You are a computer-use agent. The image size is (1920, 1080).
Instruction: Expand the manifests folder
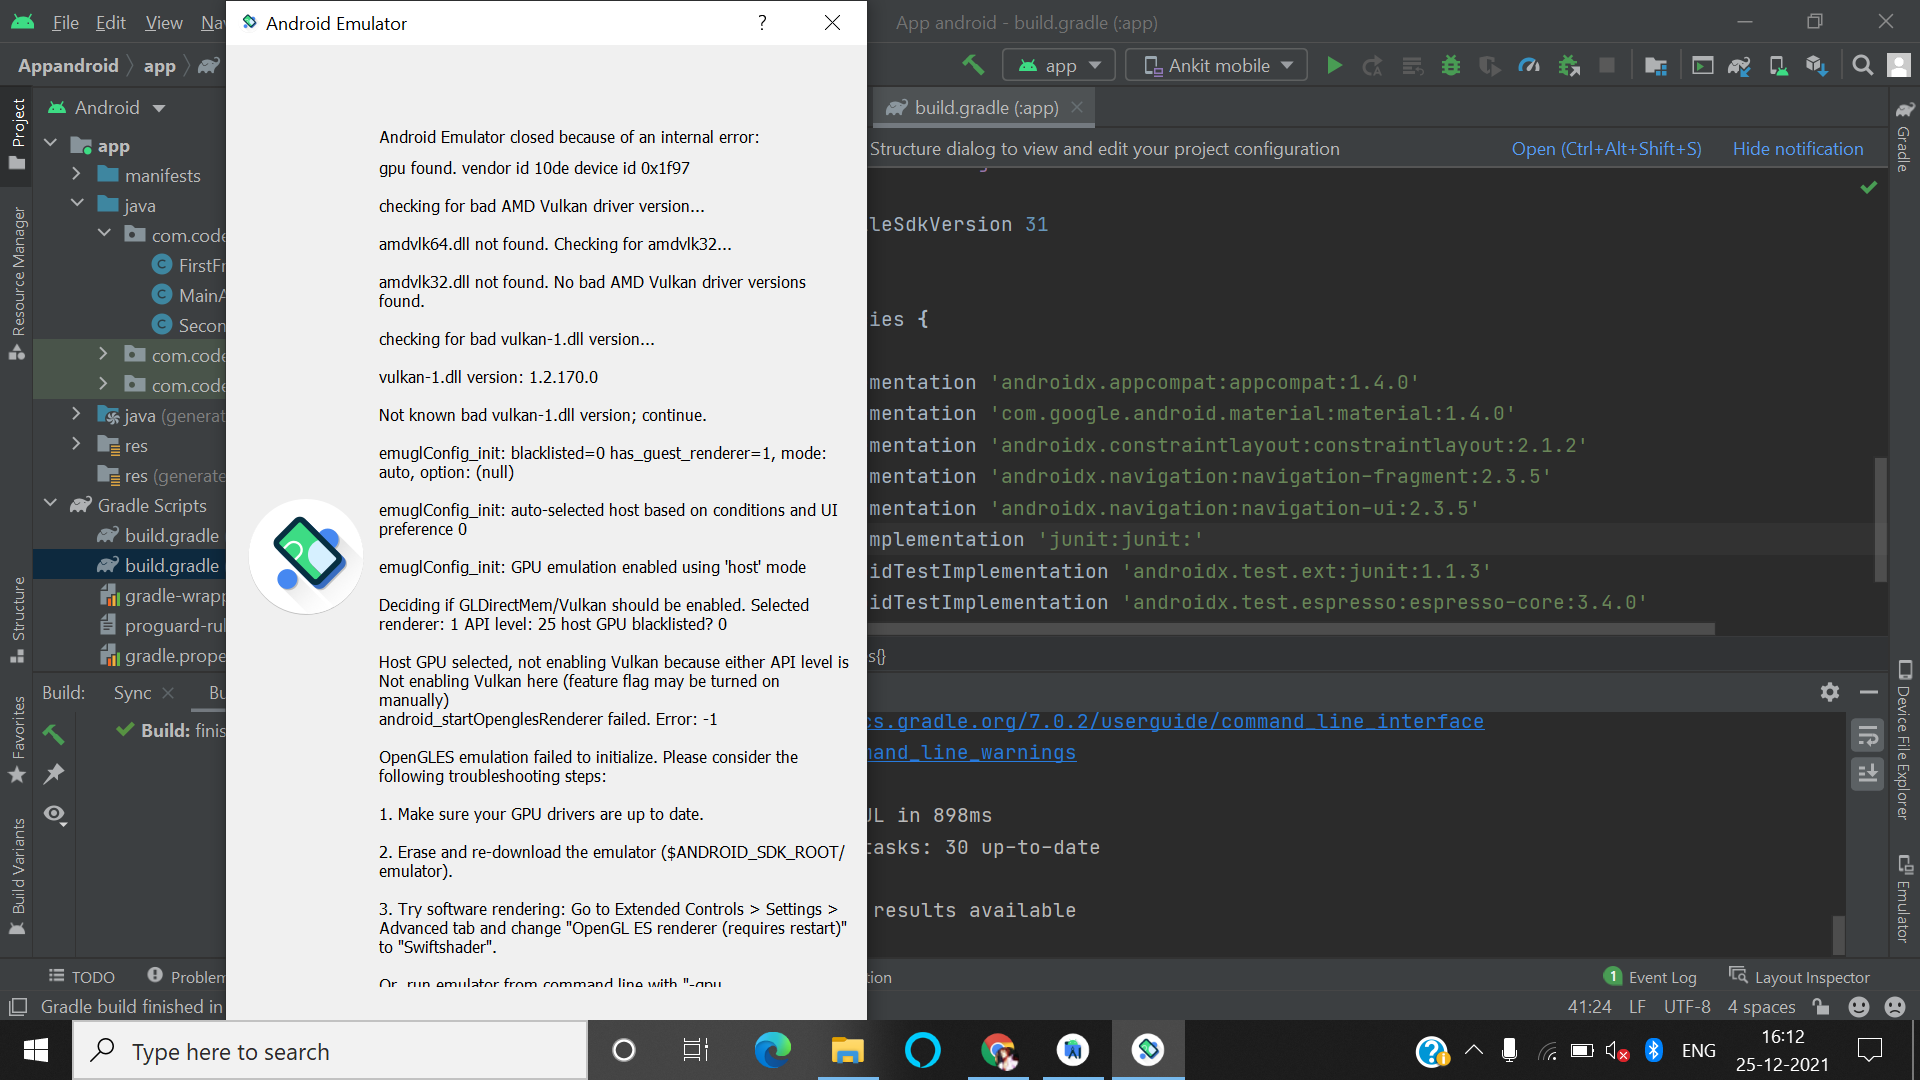pos(77,174)
